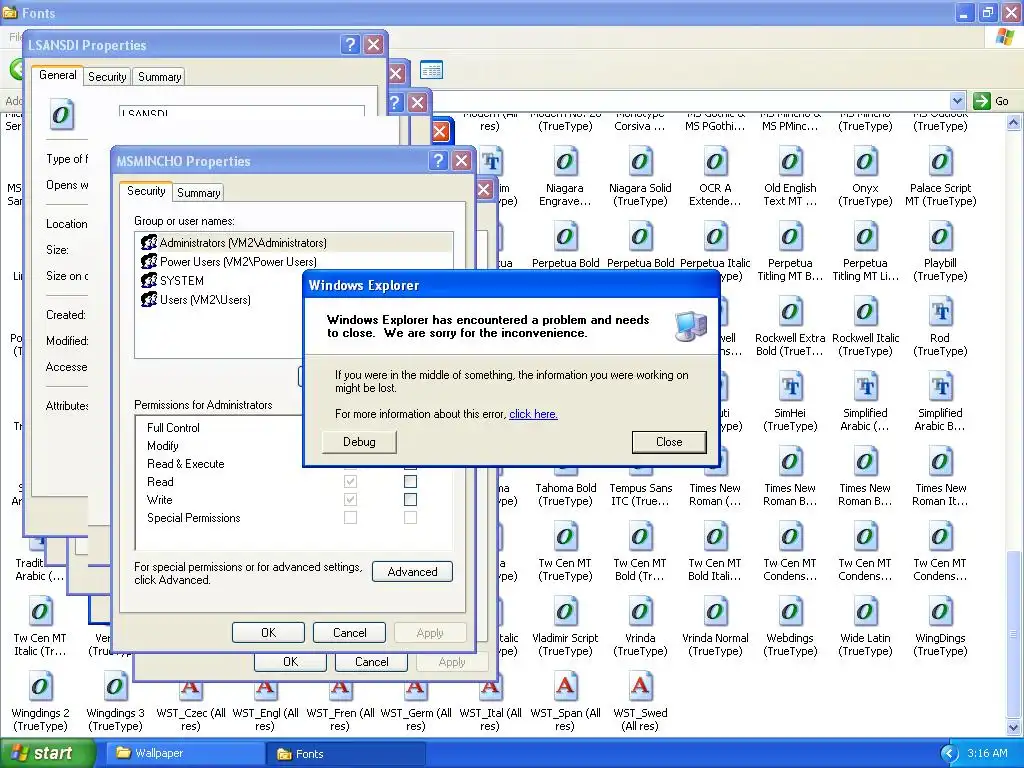
Task: Open the Windows Start menu
Action: [47, 754]
